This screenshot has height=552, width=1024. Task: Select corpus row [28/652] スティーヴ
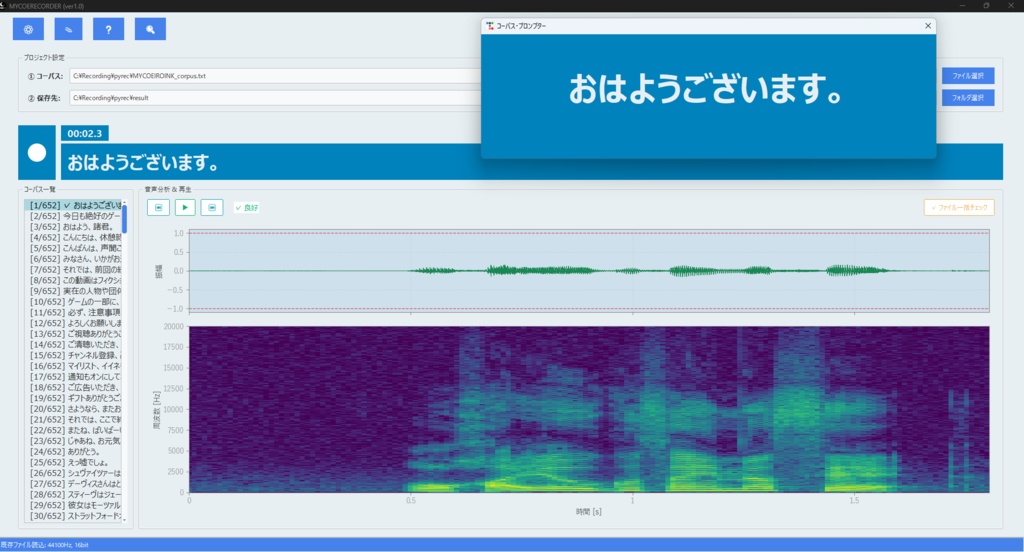[x=73, y=495]
